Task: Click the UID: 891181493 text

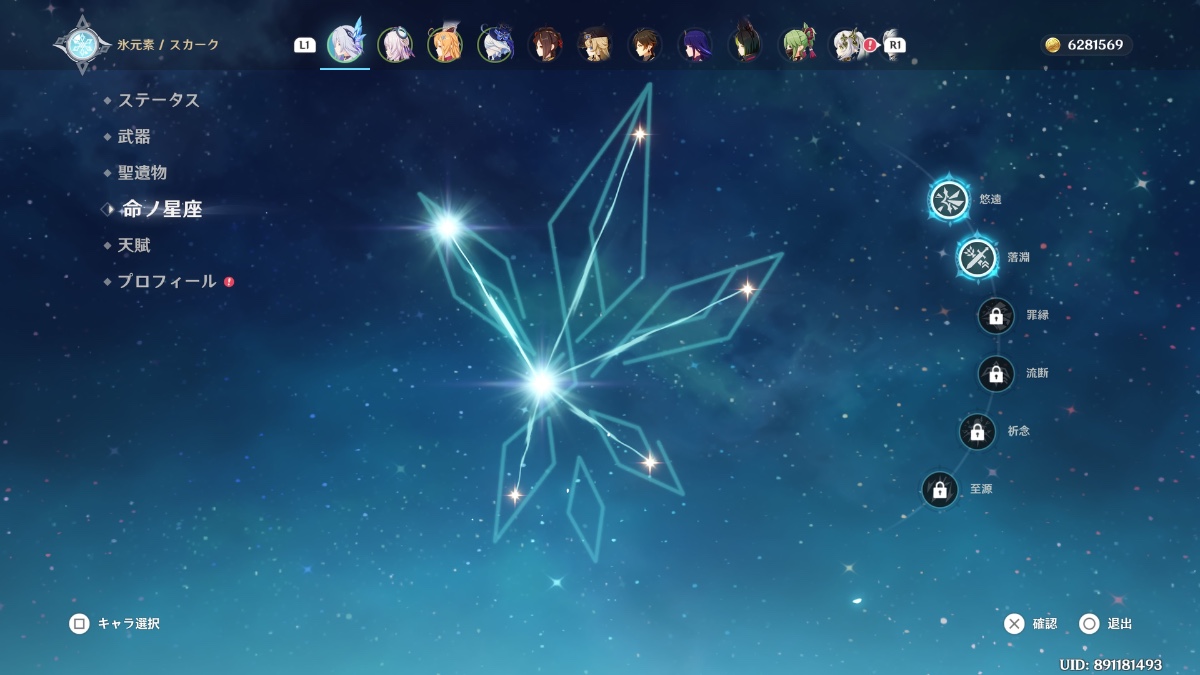Action: (x=1111, y=665)
